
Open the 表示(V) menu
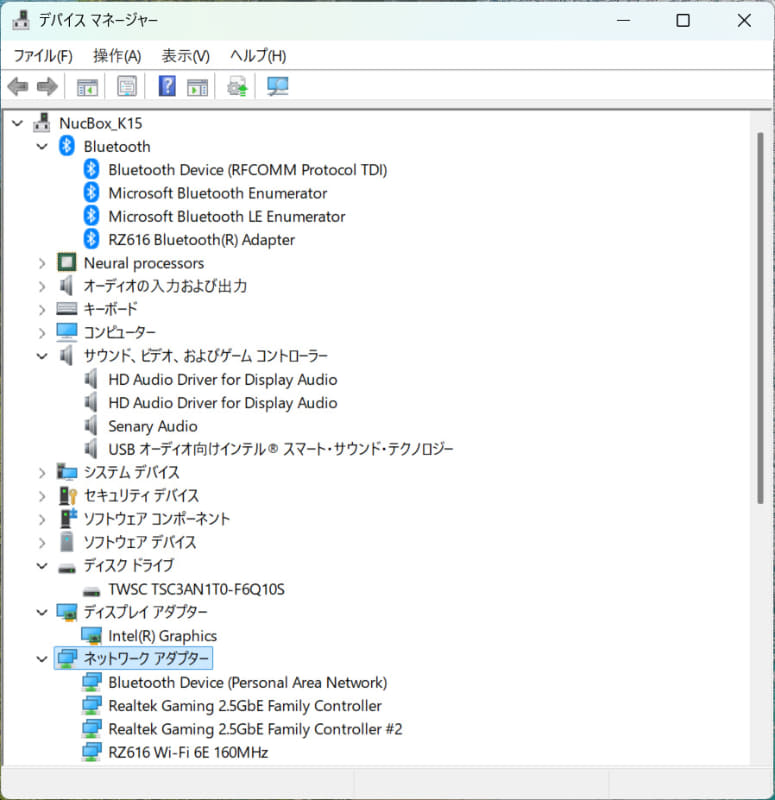(186, 56)
